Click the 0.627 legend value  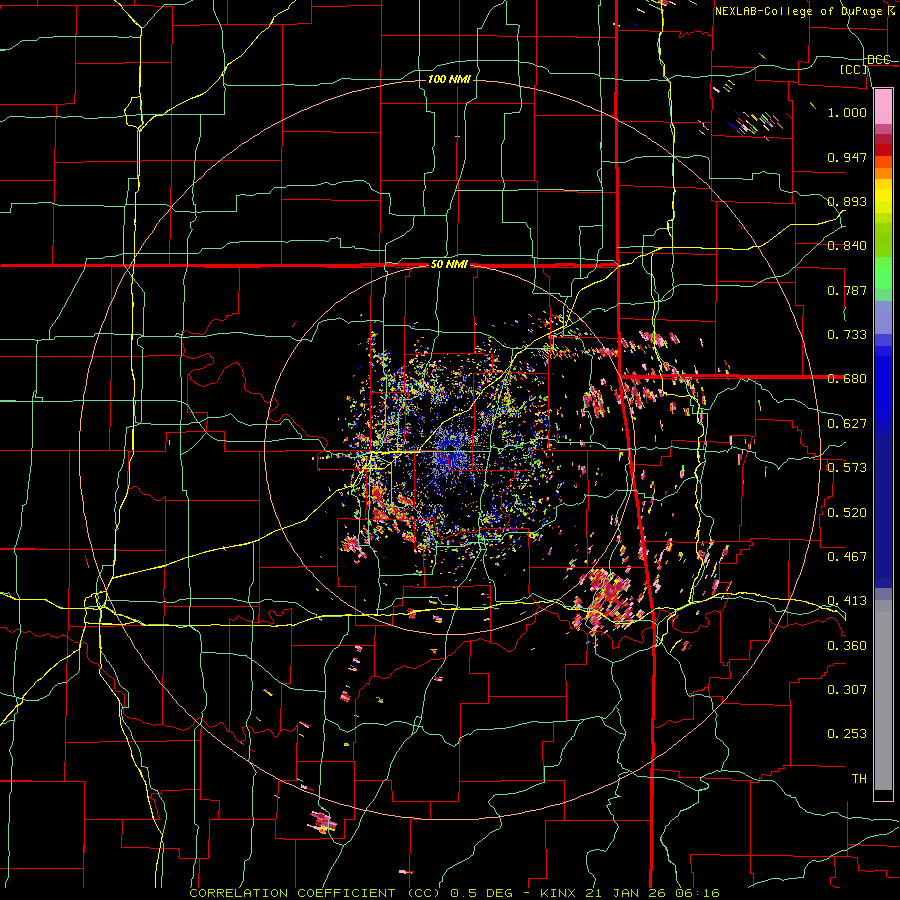847,424
